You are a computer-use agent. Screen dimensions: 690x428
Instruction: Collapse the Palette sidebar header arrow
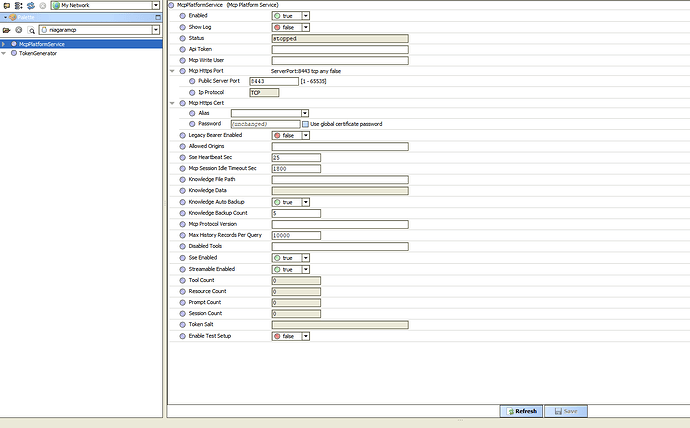click(5, 17)
